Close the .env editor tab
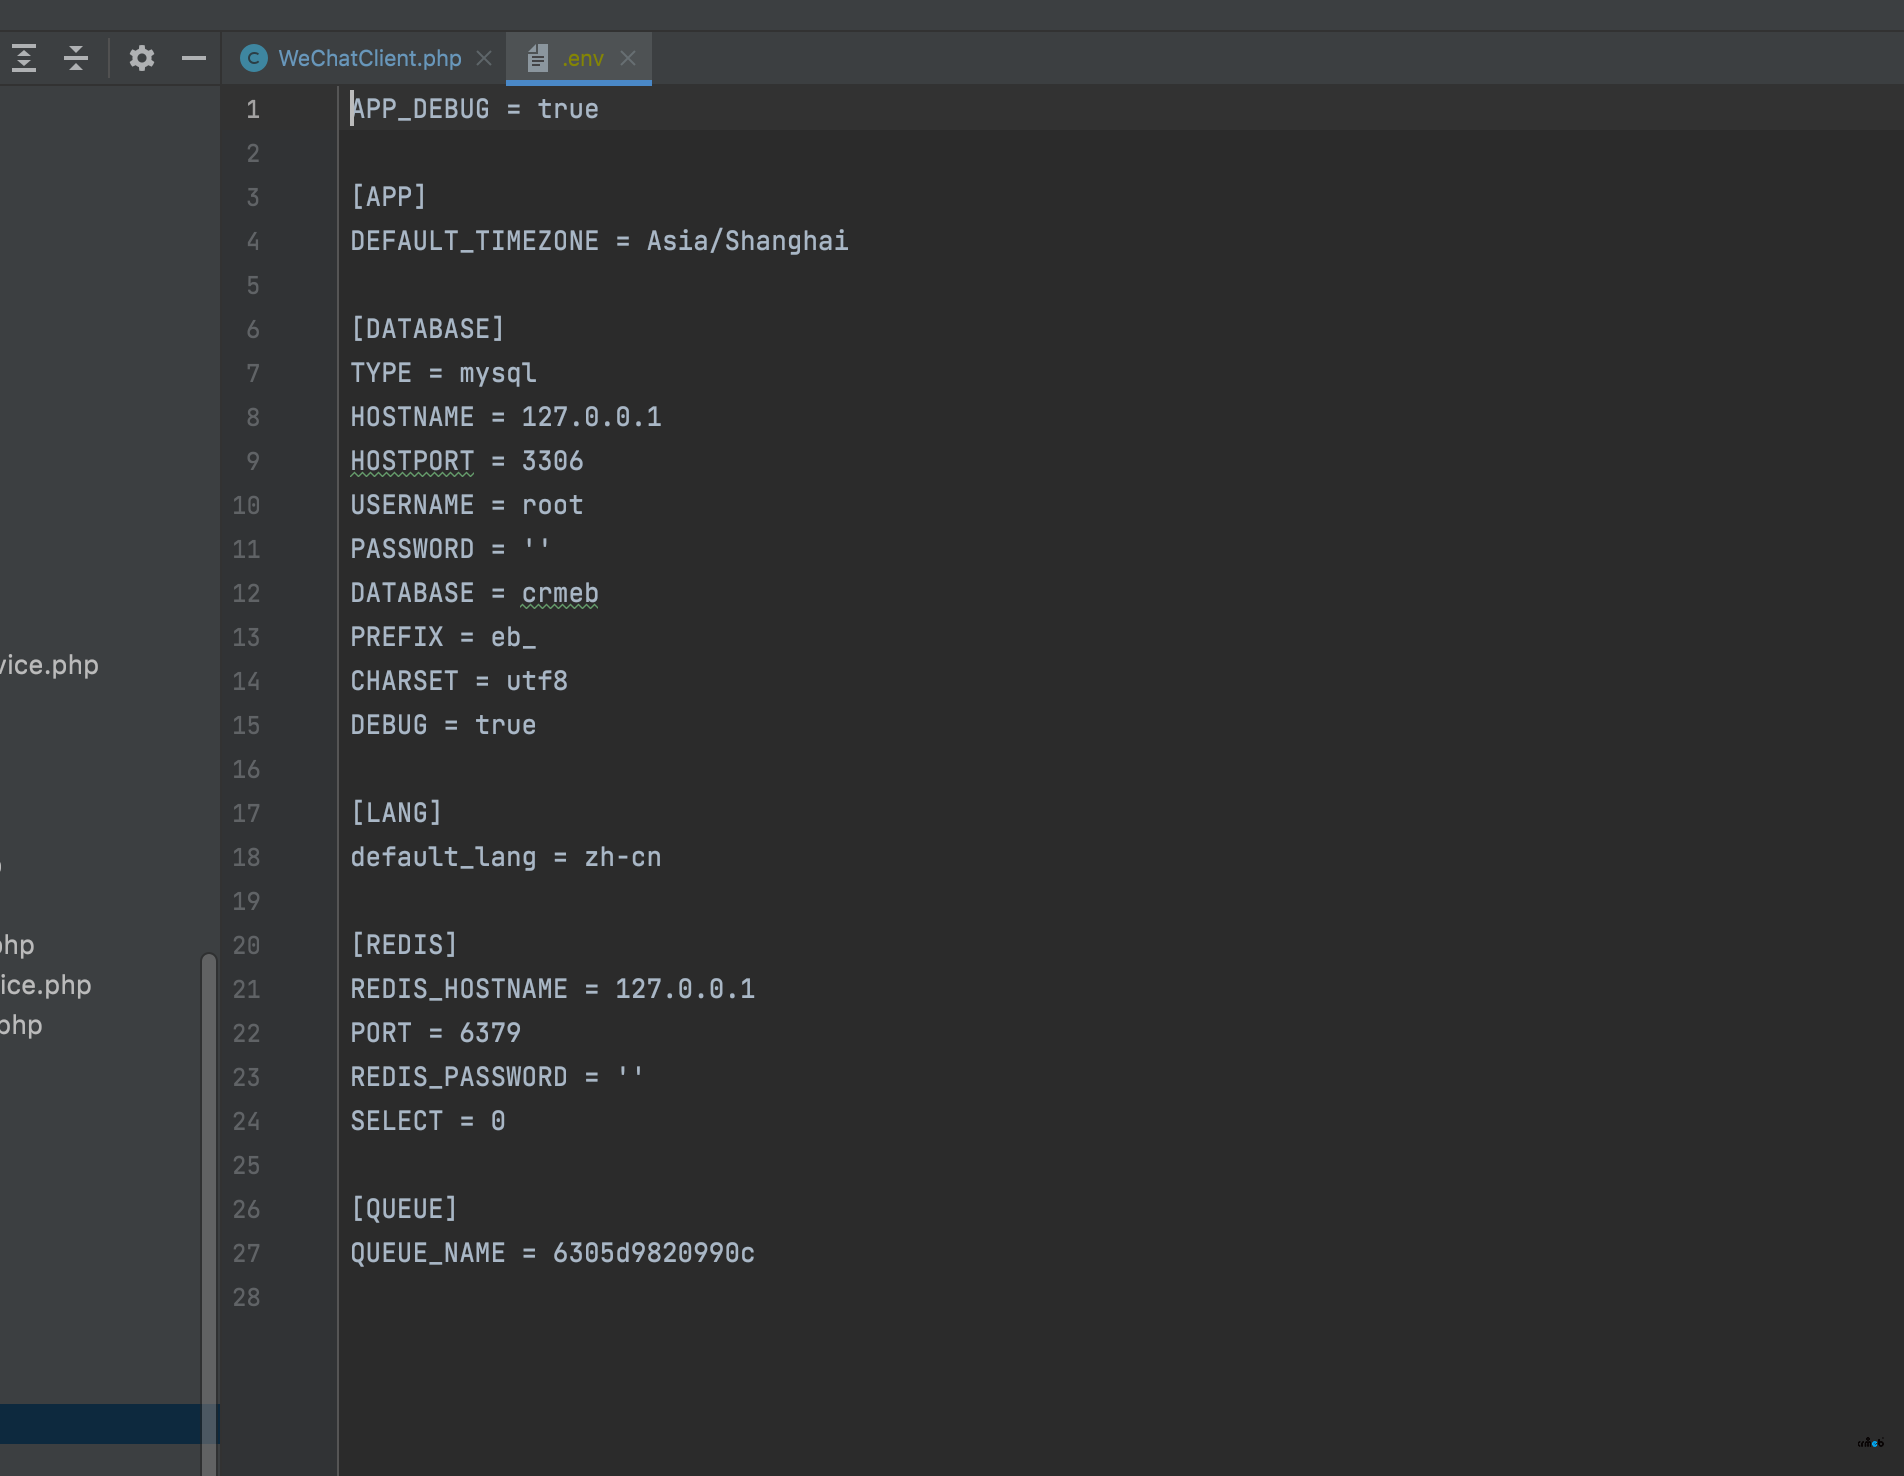This screenshot has width=1904, height=1476. [628, 58]
